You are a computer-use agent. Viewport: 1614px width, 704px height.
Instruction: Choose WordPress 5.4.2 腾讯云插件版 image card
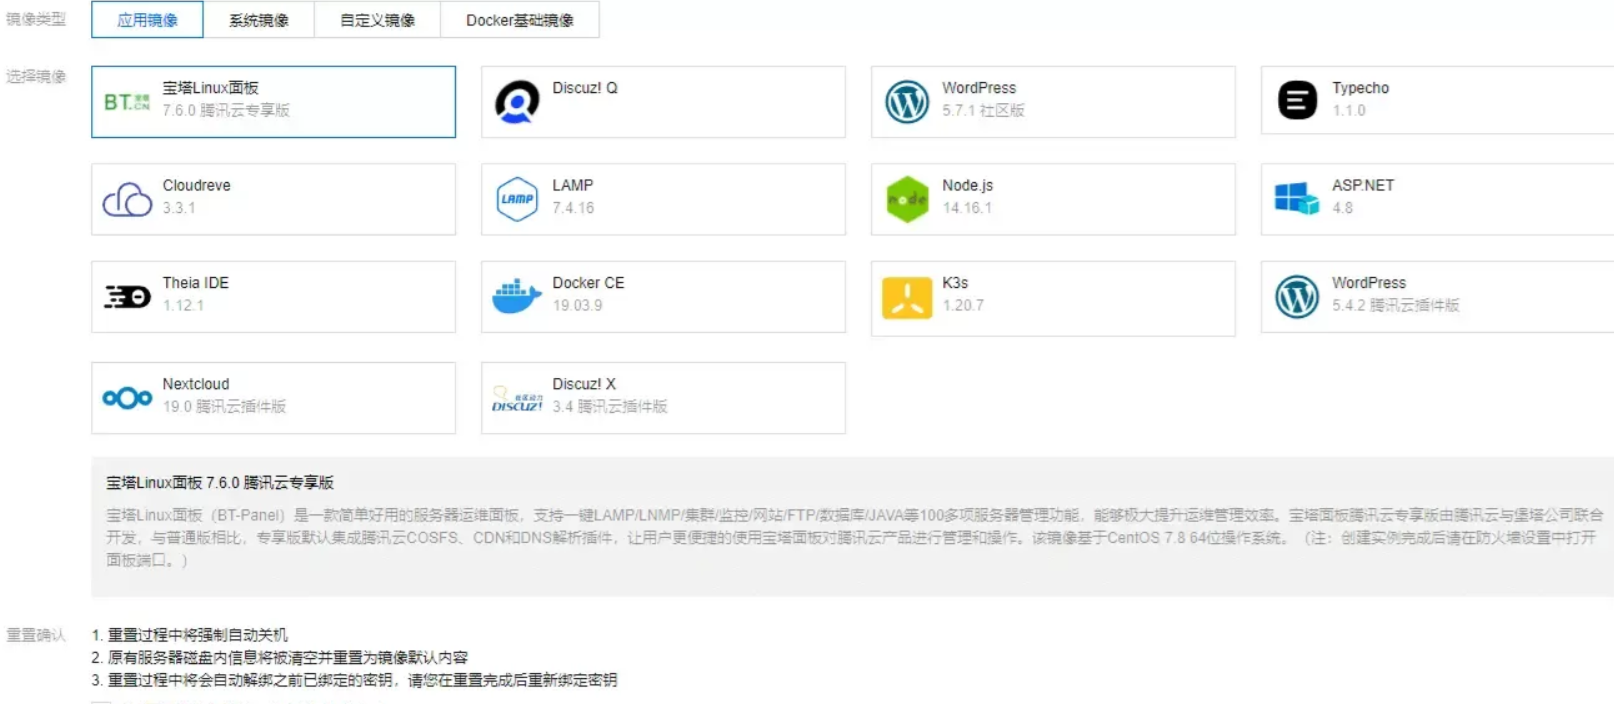click(x=1436, y=297)
